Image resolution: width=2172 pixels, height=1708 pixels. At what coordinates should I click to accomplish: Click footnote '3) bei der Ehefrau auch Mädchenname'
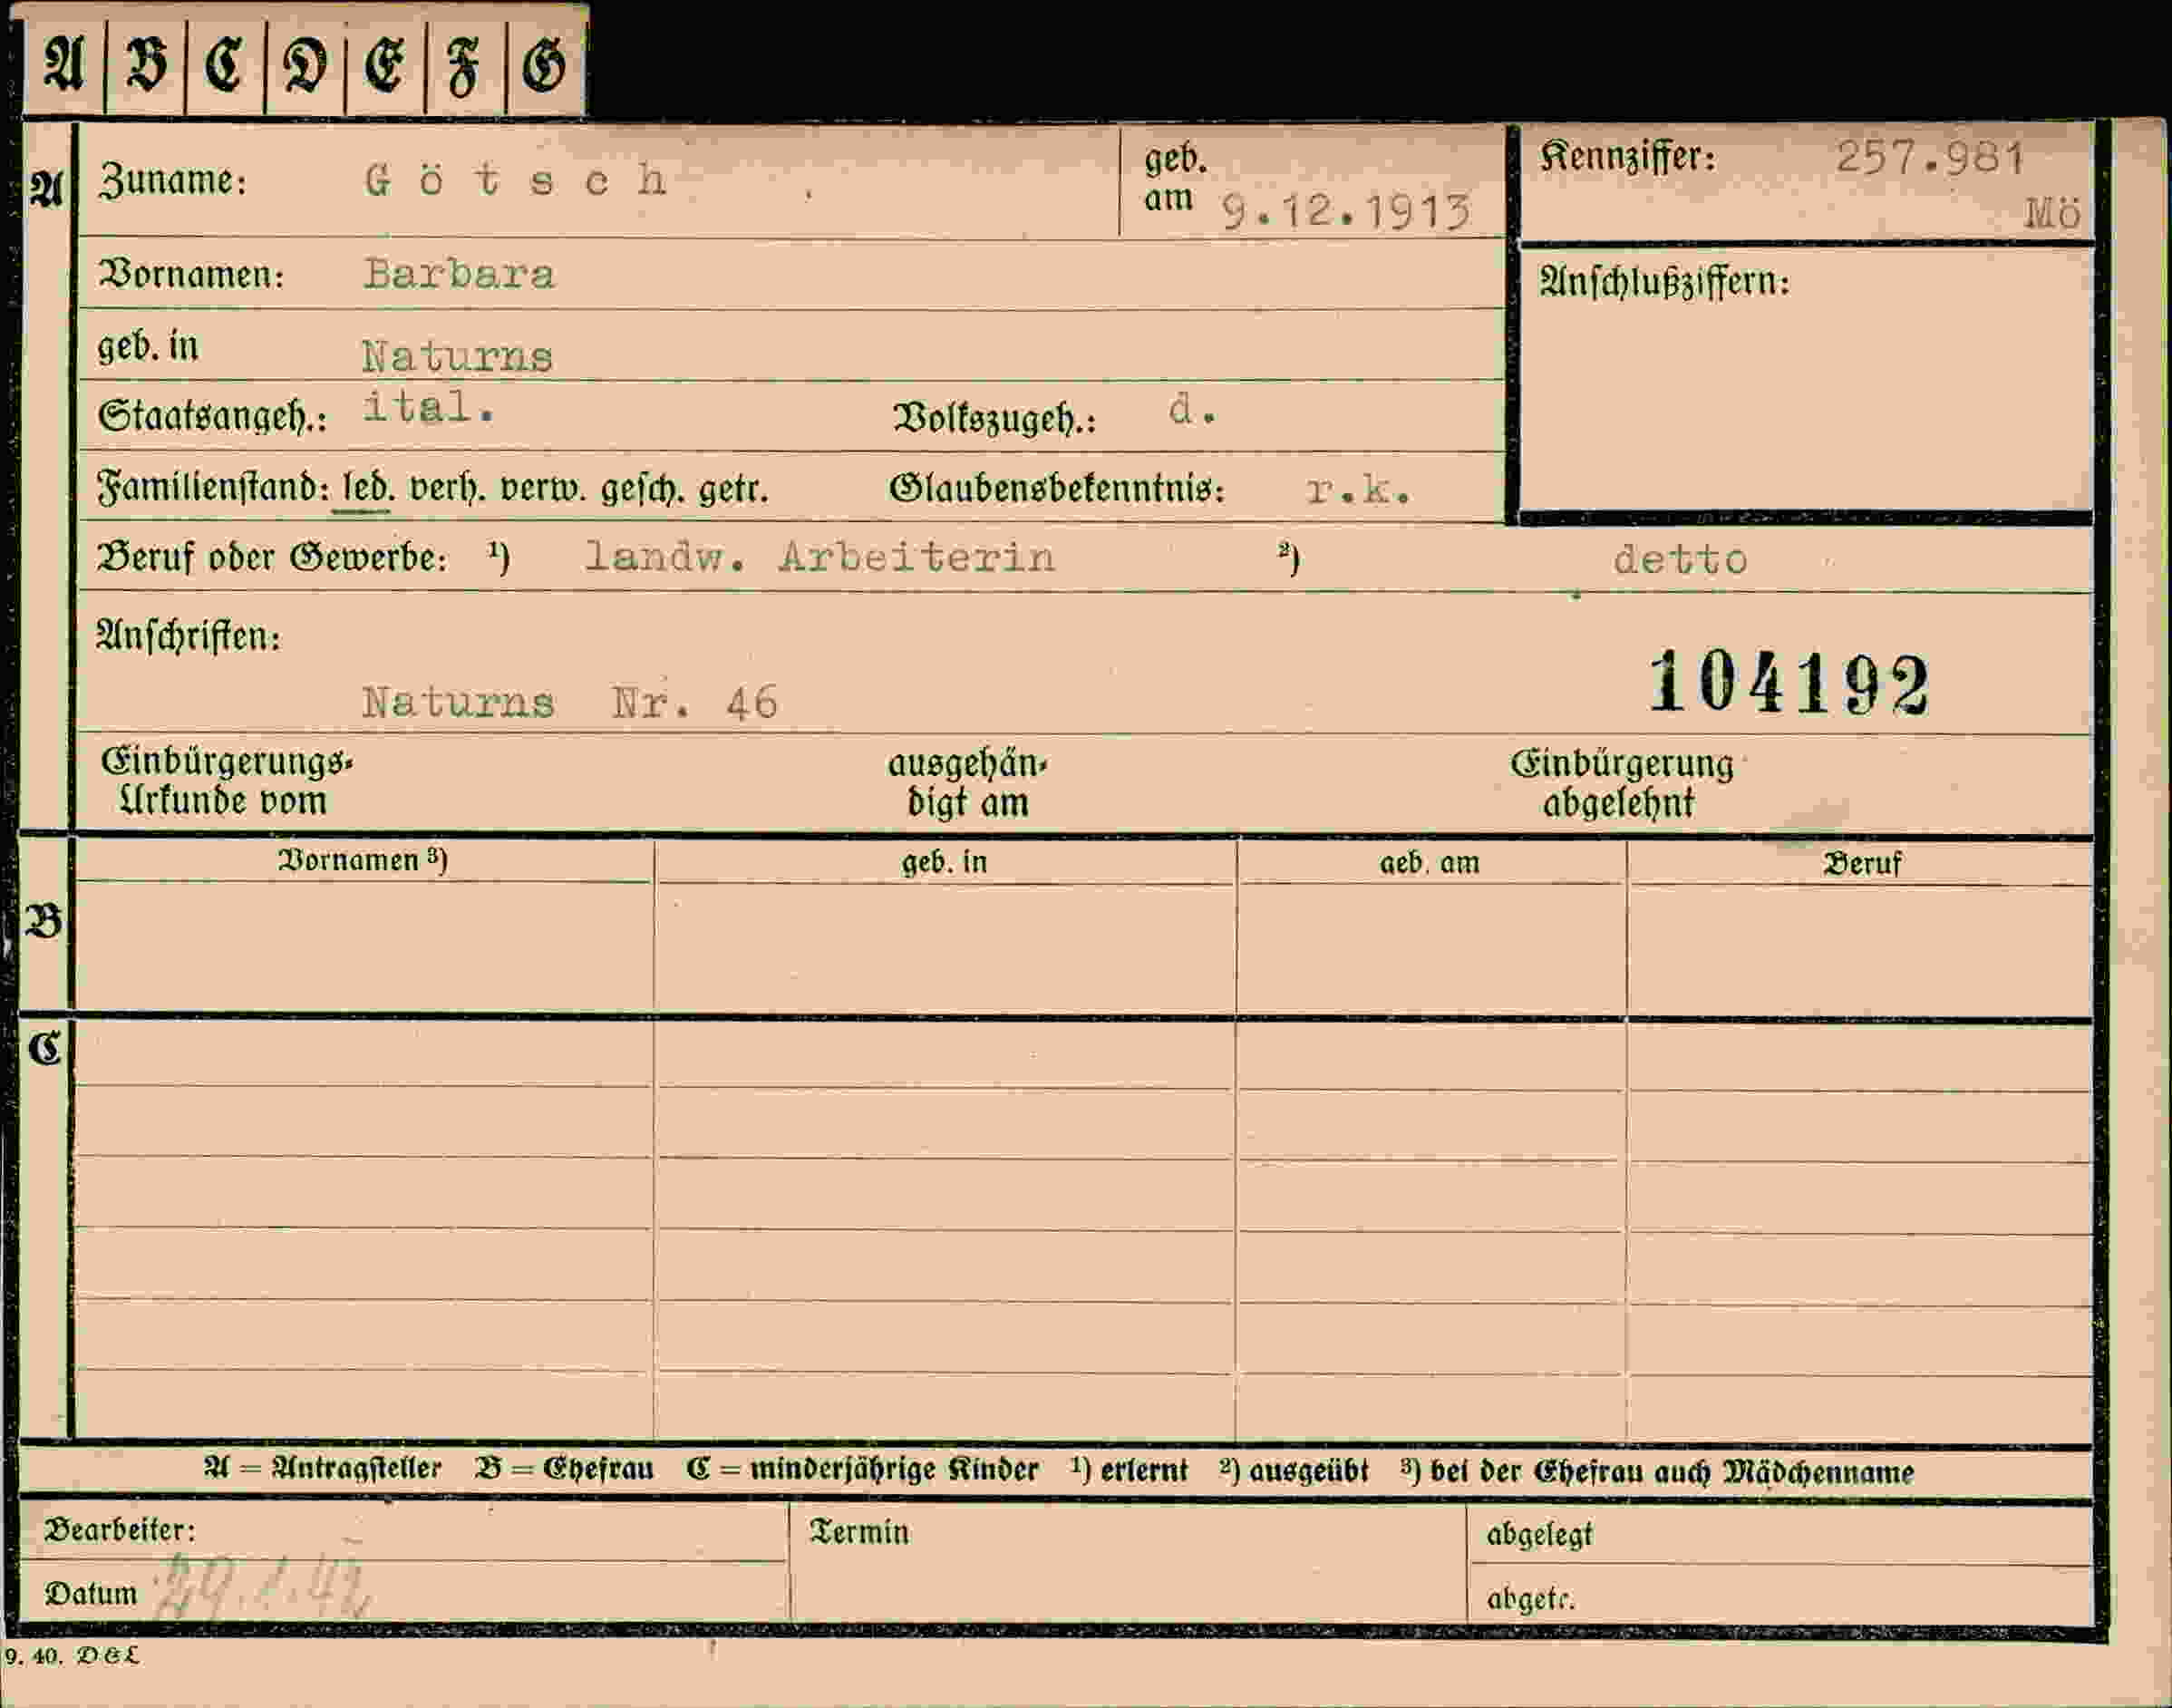(1657, 1472)
